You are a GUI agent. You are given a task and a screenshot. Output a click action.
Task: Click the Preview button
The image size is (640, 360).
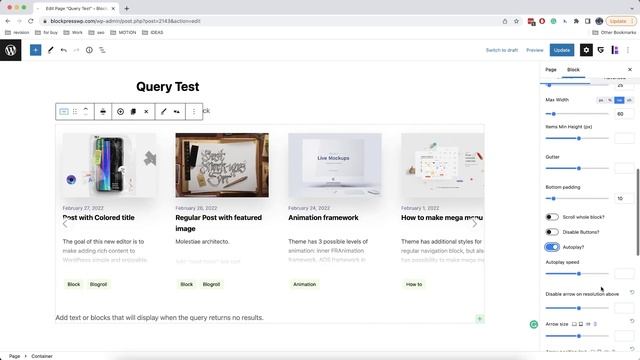(534, 50)
